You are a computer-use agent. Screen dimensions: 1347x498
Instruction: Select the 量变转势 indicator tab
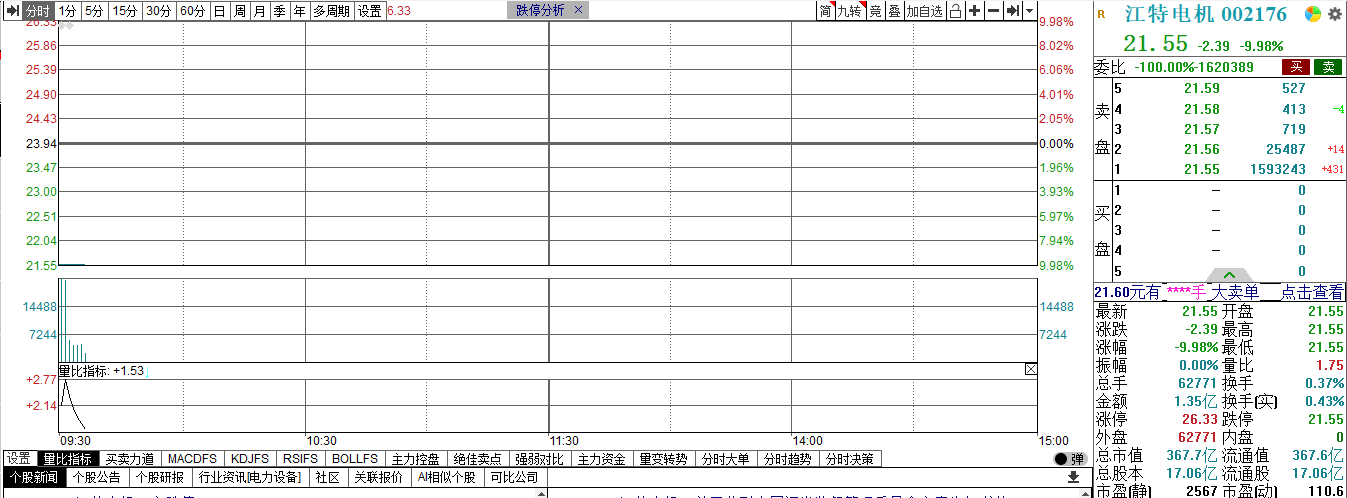coord(663,459)
